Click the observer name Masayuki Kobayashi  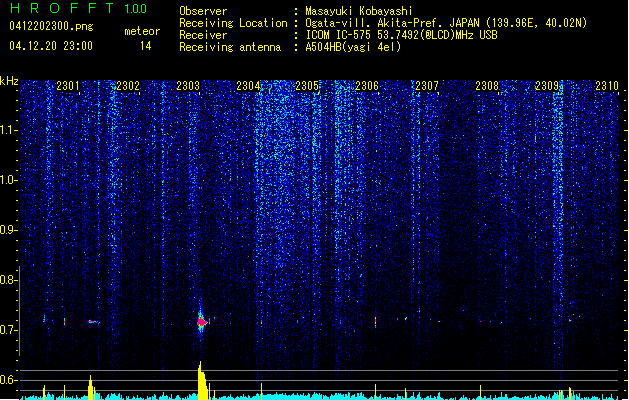click(x=359, y=11)
